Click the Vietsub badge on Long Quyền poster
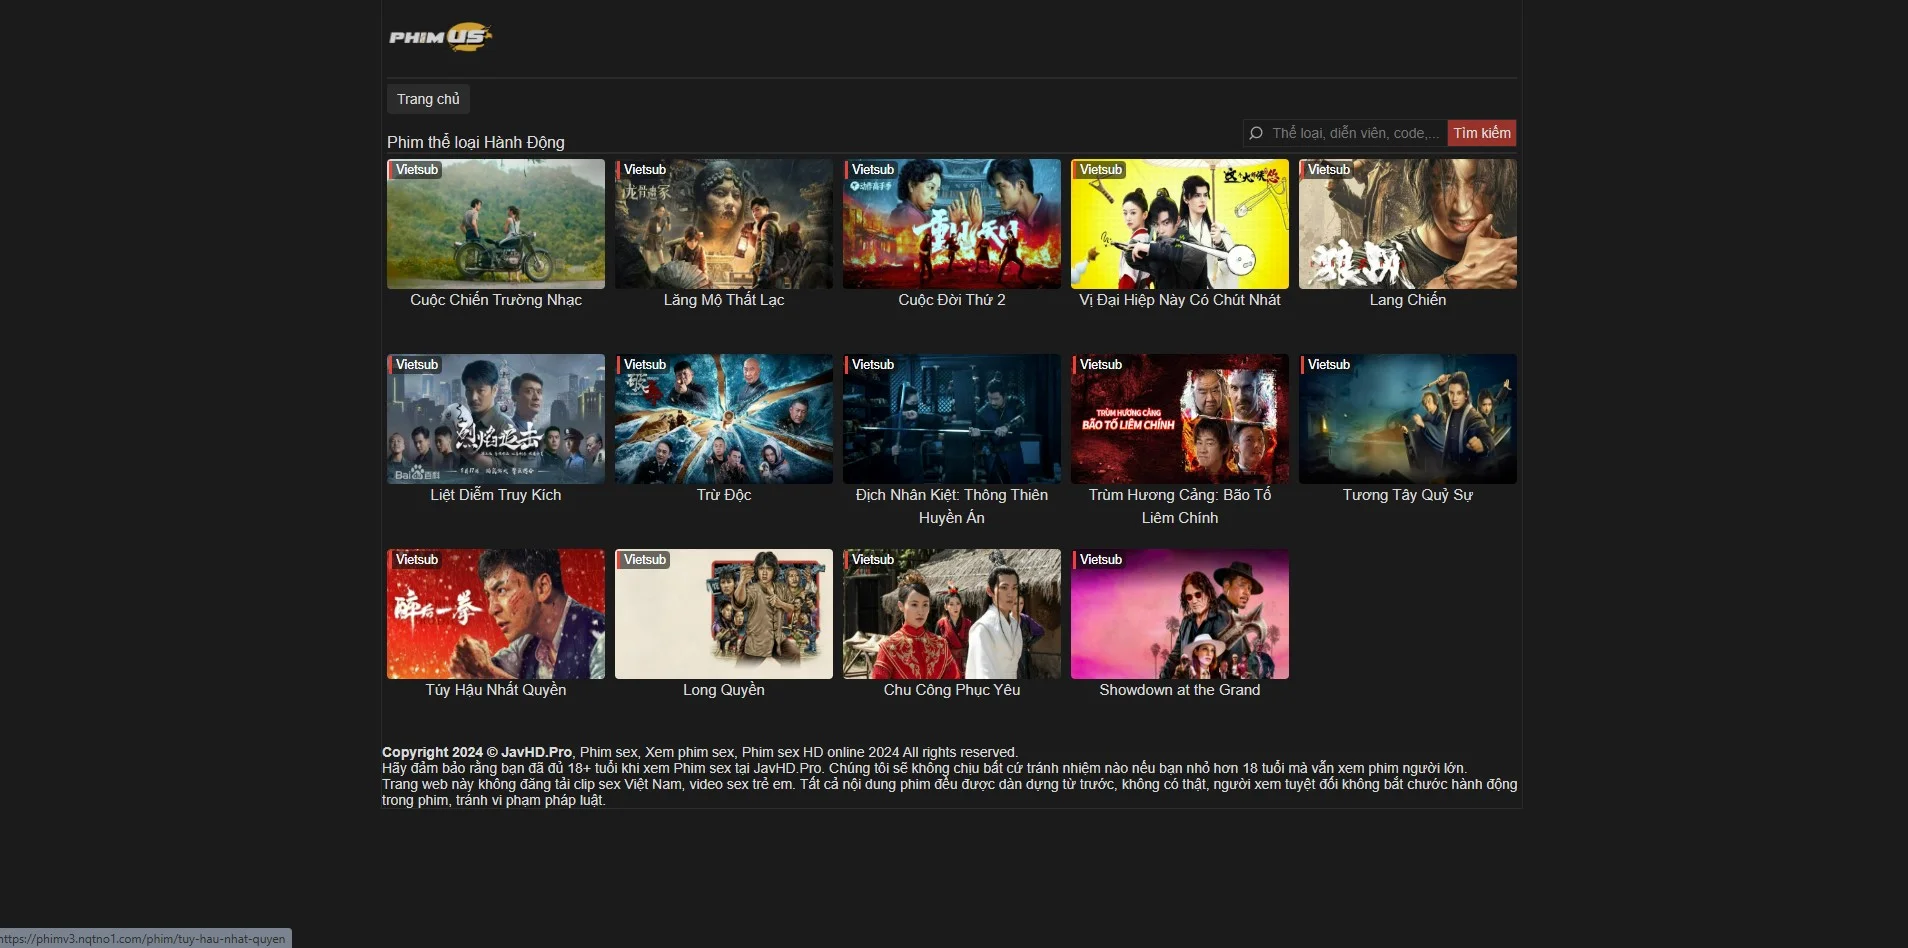The width and height of the screenshot is (1908, 948). click(644, 560)
